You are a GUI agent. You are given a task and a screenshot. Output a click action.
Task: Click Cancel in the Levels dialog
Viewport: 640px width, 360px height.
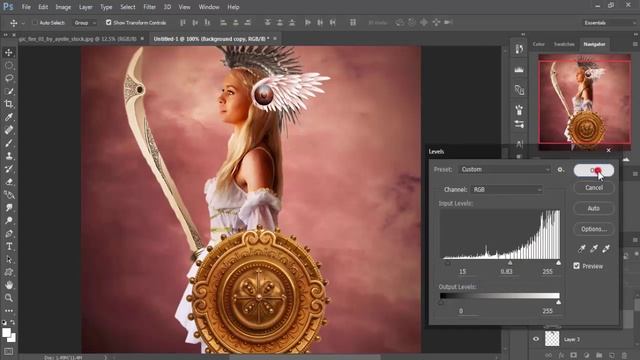coord(594,188)
